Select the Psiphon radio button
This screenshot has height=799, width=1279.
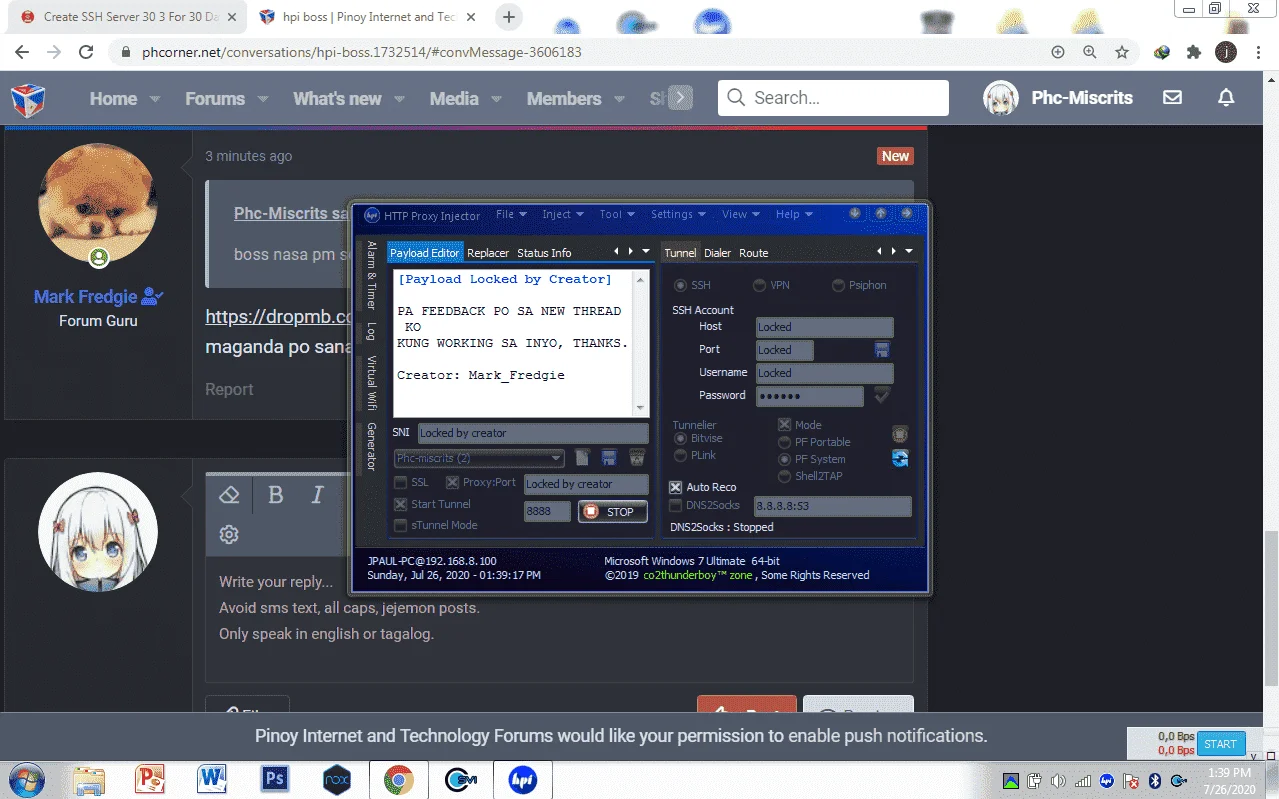pos(839,285)
